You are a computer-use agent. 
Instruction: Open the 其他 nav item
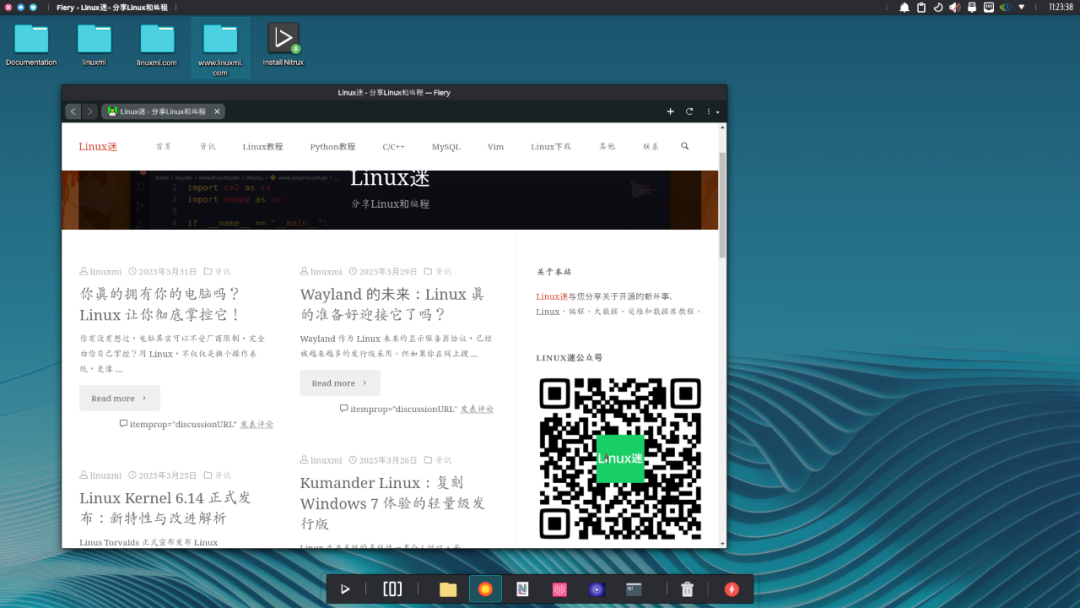coord(607,147)
